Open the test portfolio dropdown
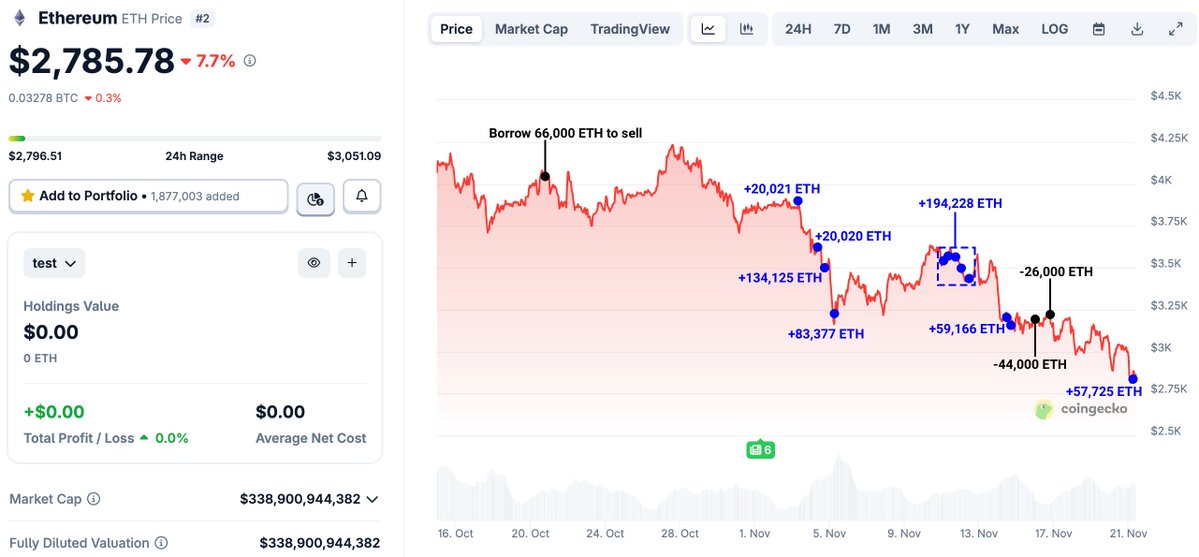The height and width of the screenshot is (557, 1199). click(54, 263)
